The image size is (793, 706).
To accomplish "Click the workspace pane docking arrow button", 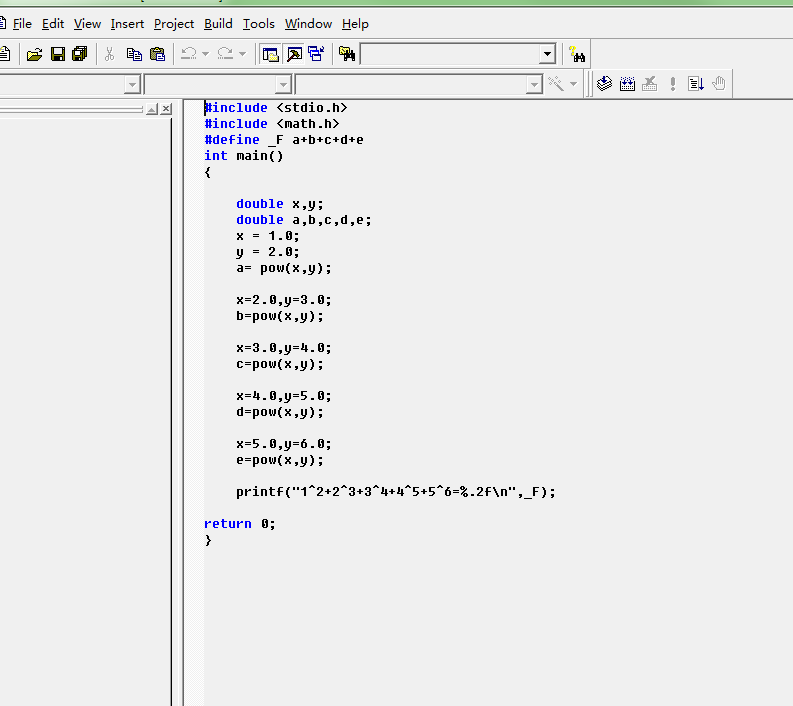I will pyautogui.click(x=152, y=109).
